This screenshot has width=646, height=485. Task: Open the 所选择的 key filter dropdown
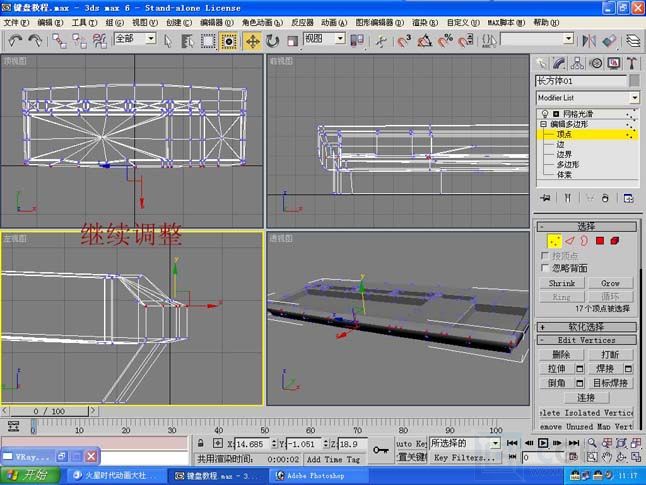495,443
